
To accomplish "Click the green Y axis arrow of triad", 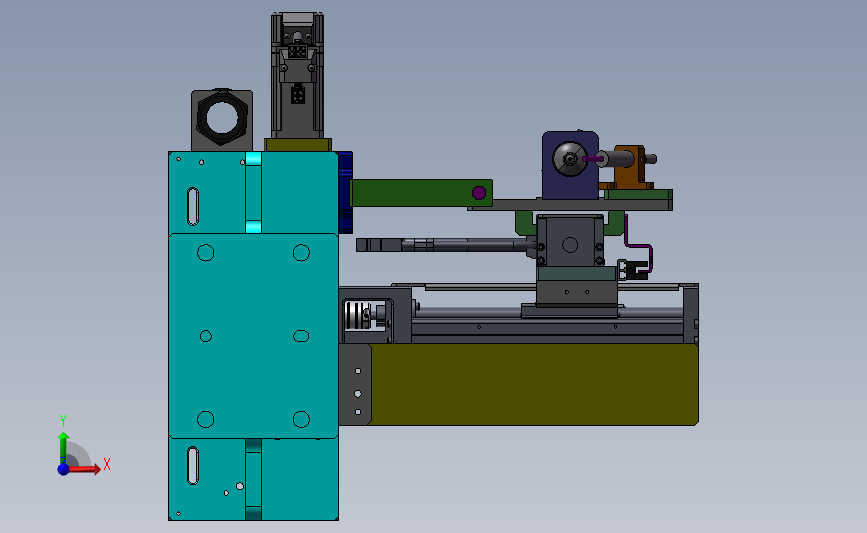I will click(63, 450).
